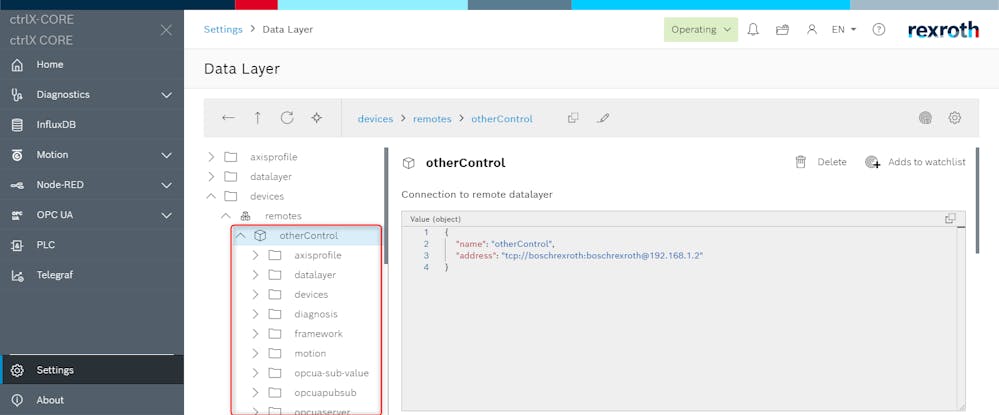Click the Telegraf chart icon

17,275
